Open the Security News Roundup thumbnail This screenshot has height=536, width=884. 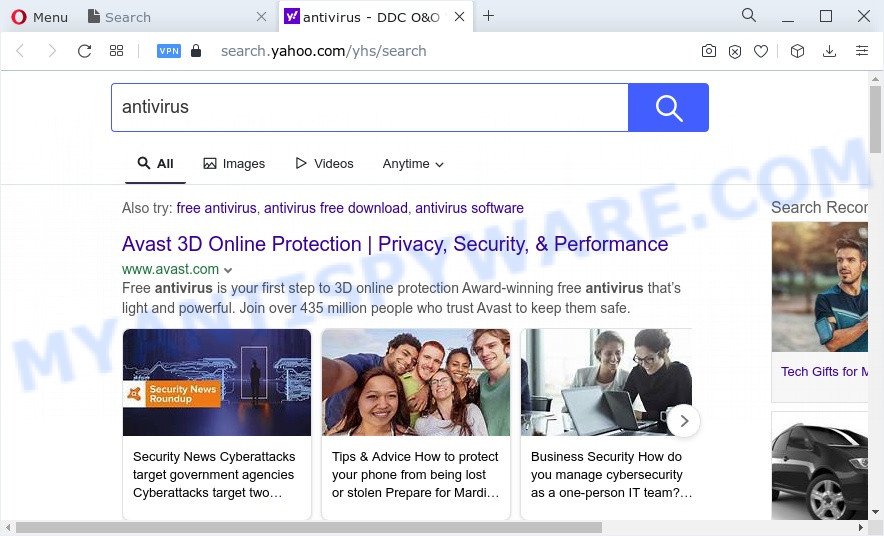click(x=217, y=382)
